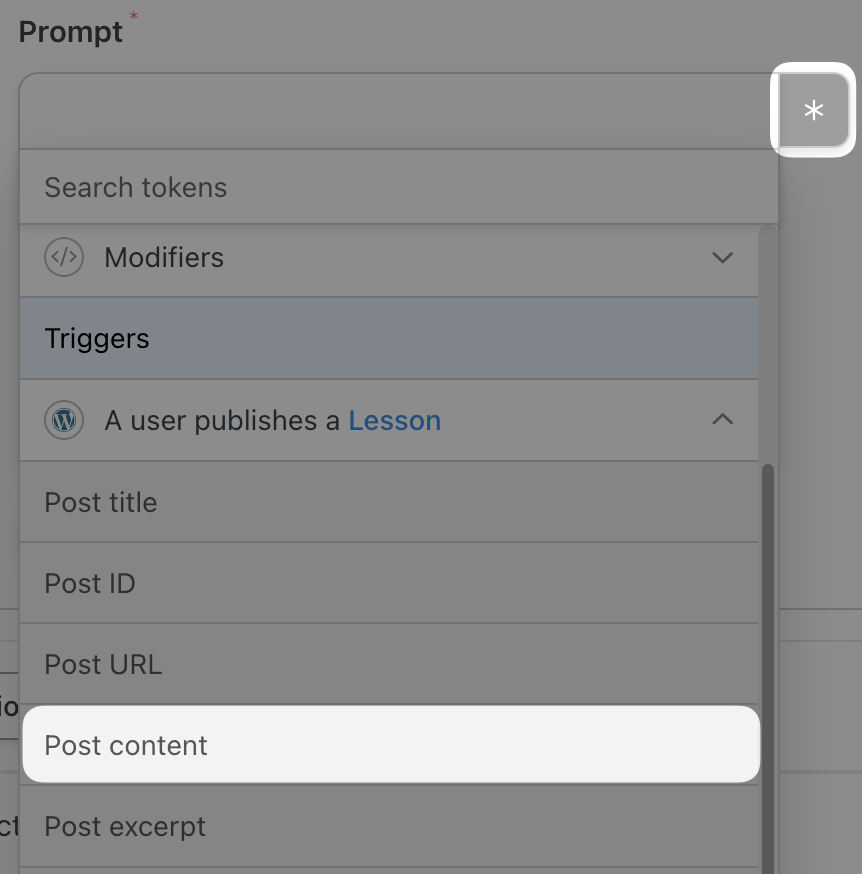Open the Modifiers token group
Image resolution: width=862 pixels, height=874 pixels.
coord(389,258)
